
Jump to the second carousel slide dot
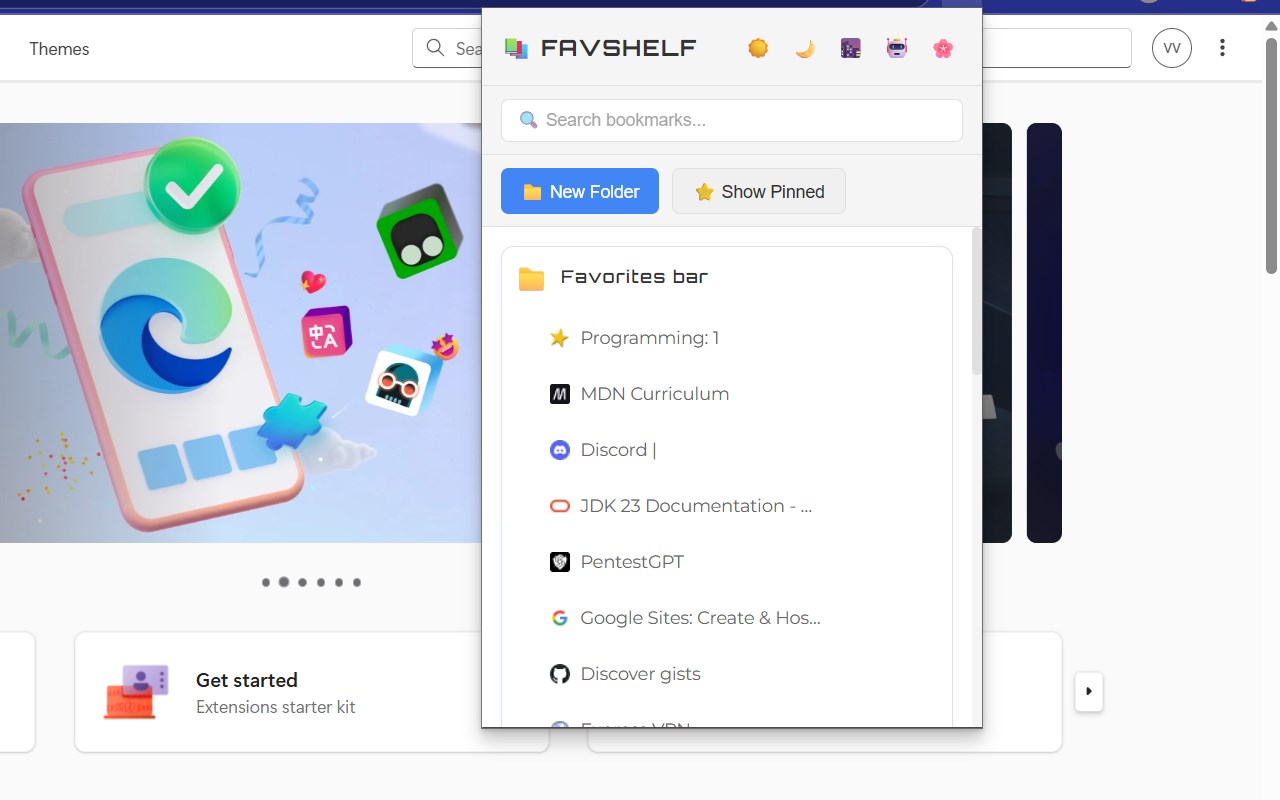[x=284, y=582]
